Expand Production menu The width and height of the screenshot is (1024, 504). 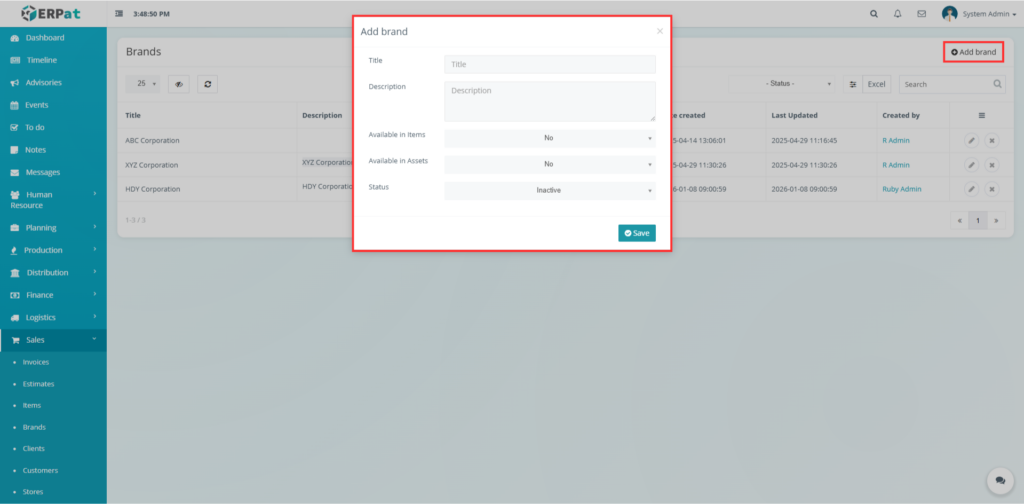(53, 250)
